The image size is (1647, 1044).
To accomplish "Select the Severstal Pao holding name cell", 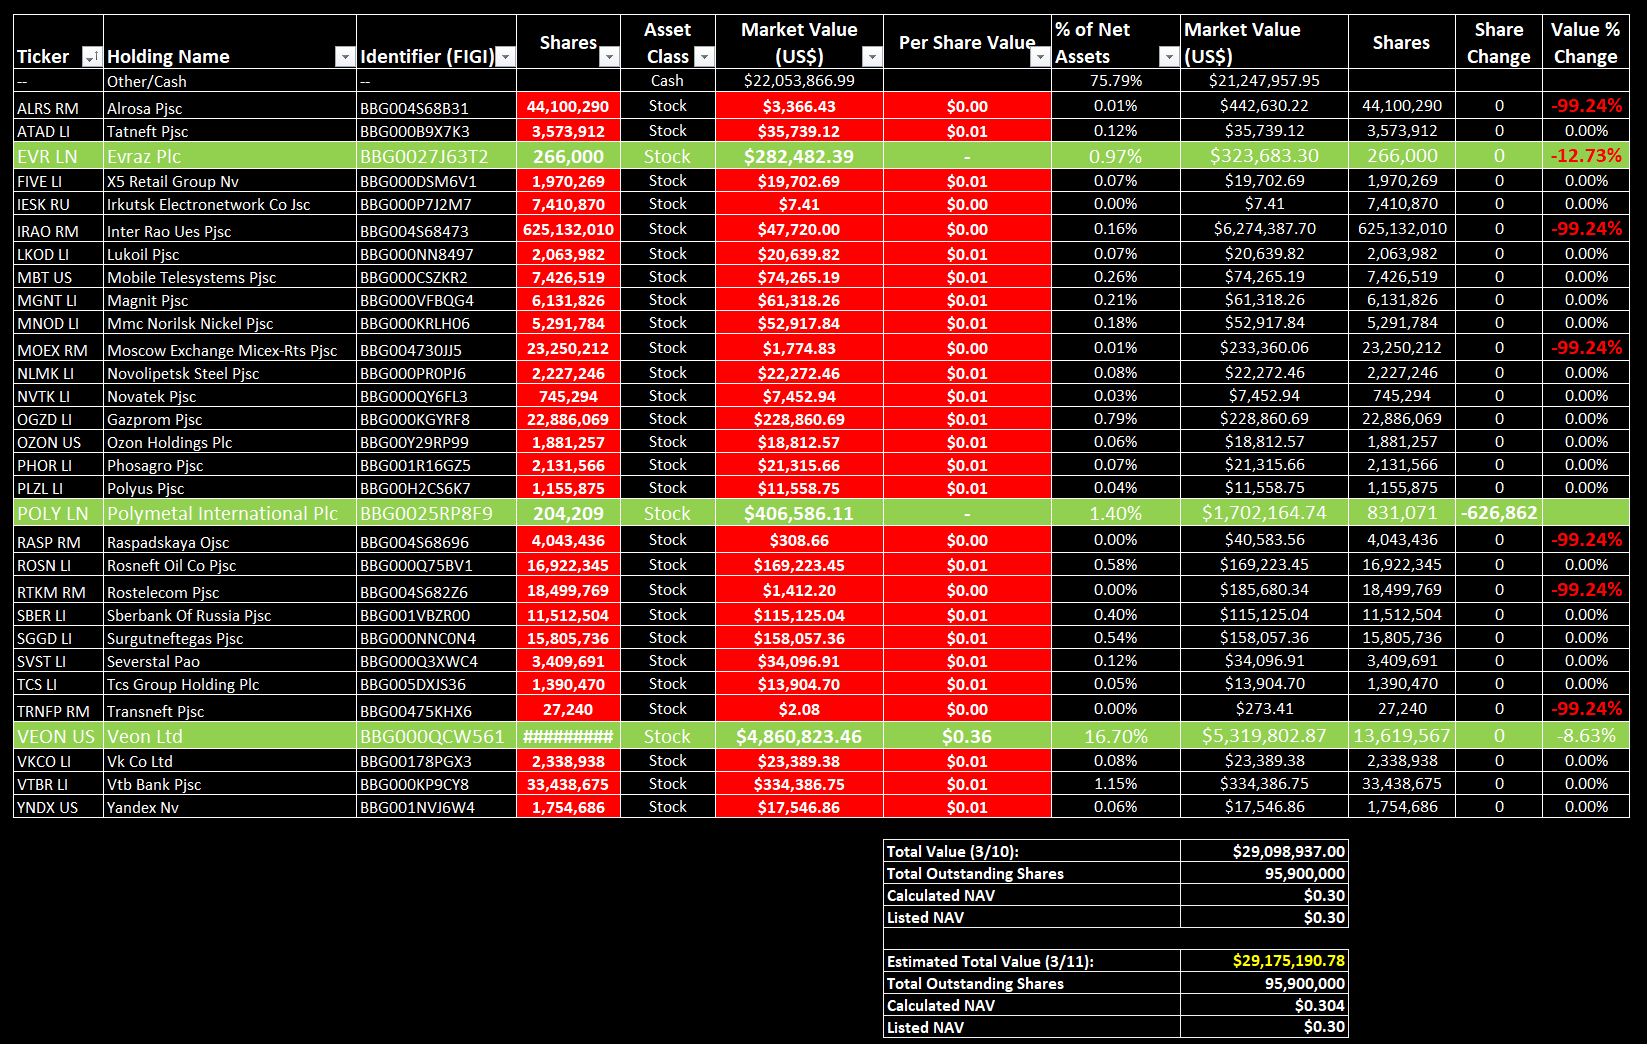I will coord(230,661).
